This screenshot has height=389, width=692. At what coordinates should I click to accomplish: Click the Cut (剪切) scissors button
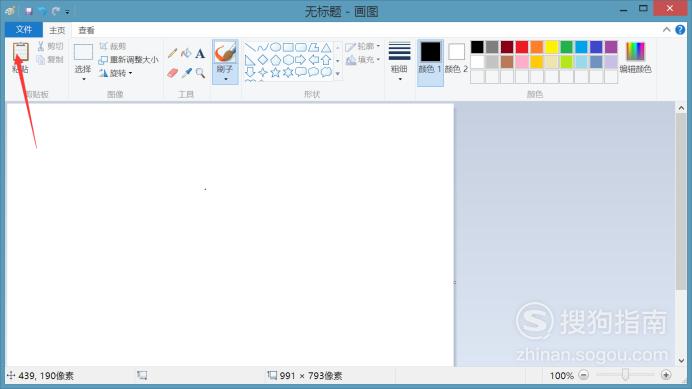[x=50, y=46]
